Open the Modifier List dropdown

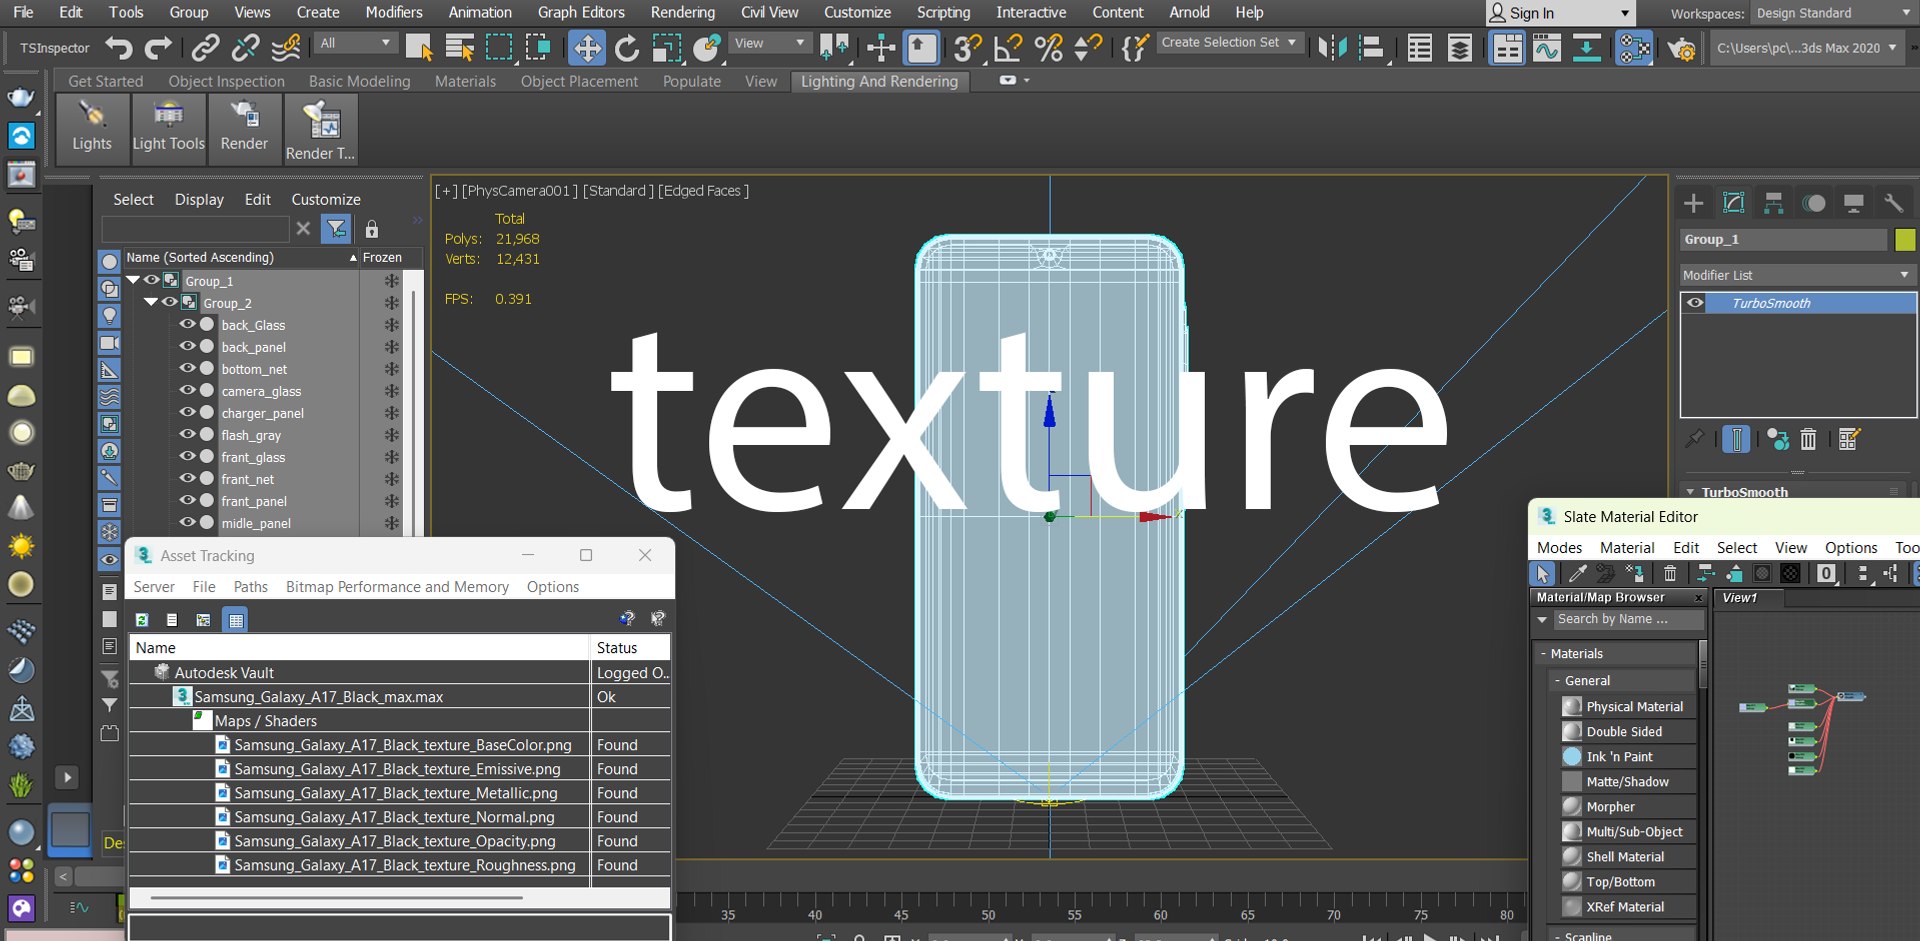(1797, 275)
